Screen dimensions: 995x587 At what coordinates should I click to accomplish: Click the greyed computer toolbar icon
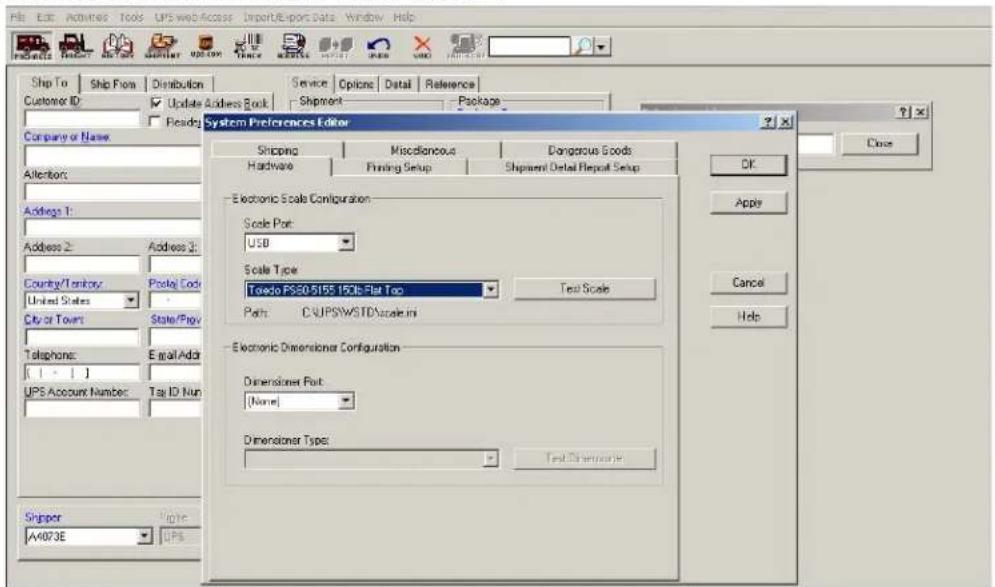pos(465,46)
